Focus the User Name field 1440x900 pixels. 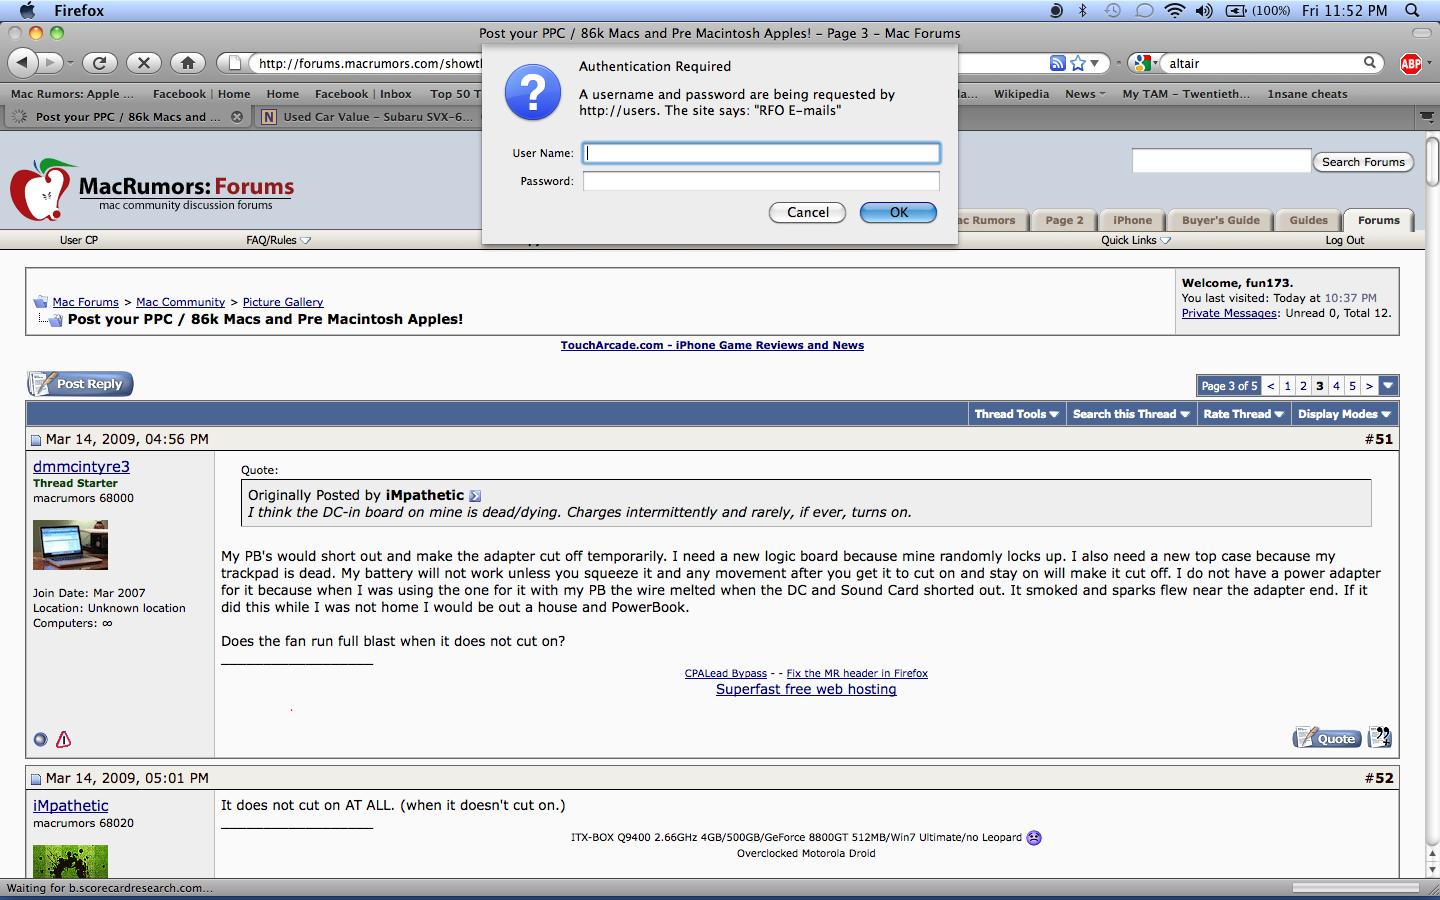tap(761, 153)
